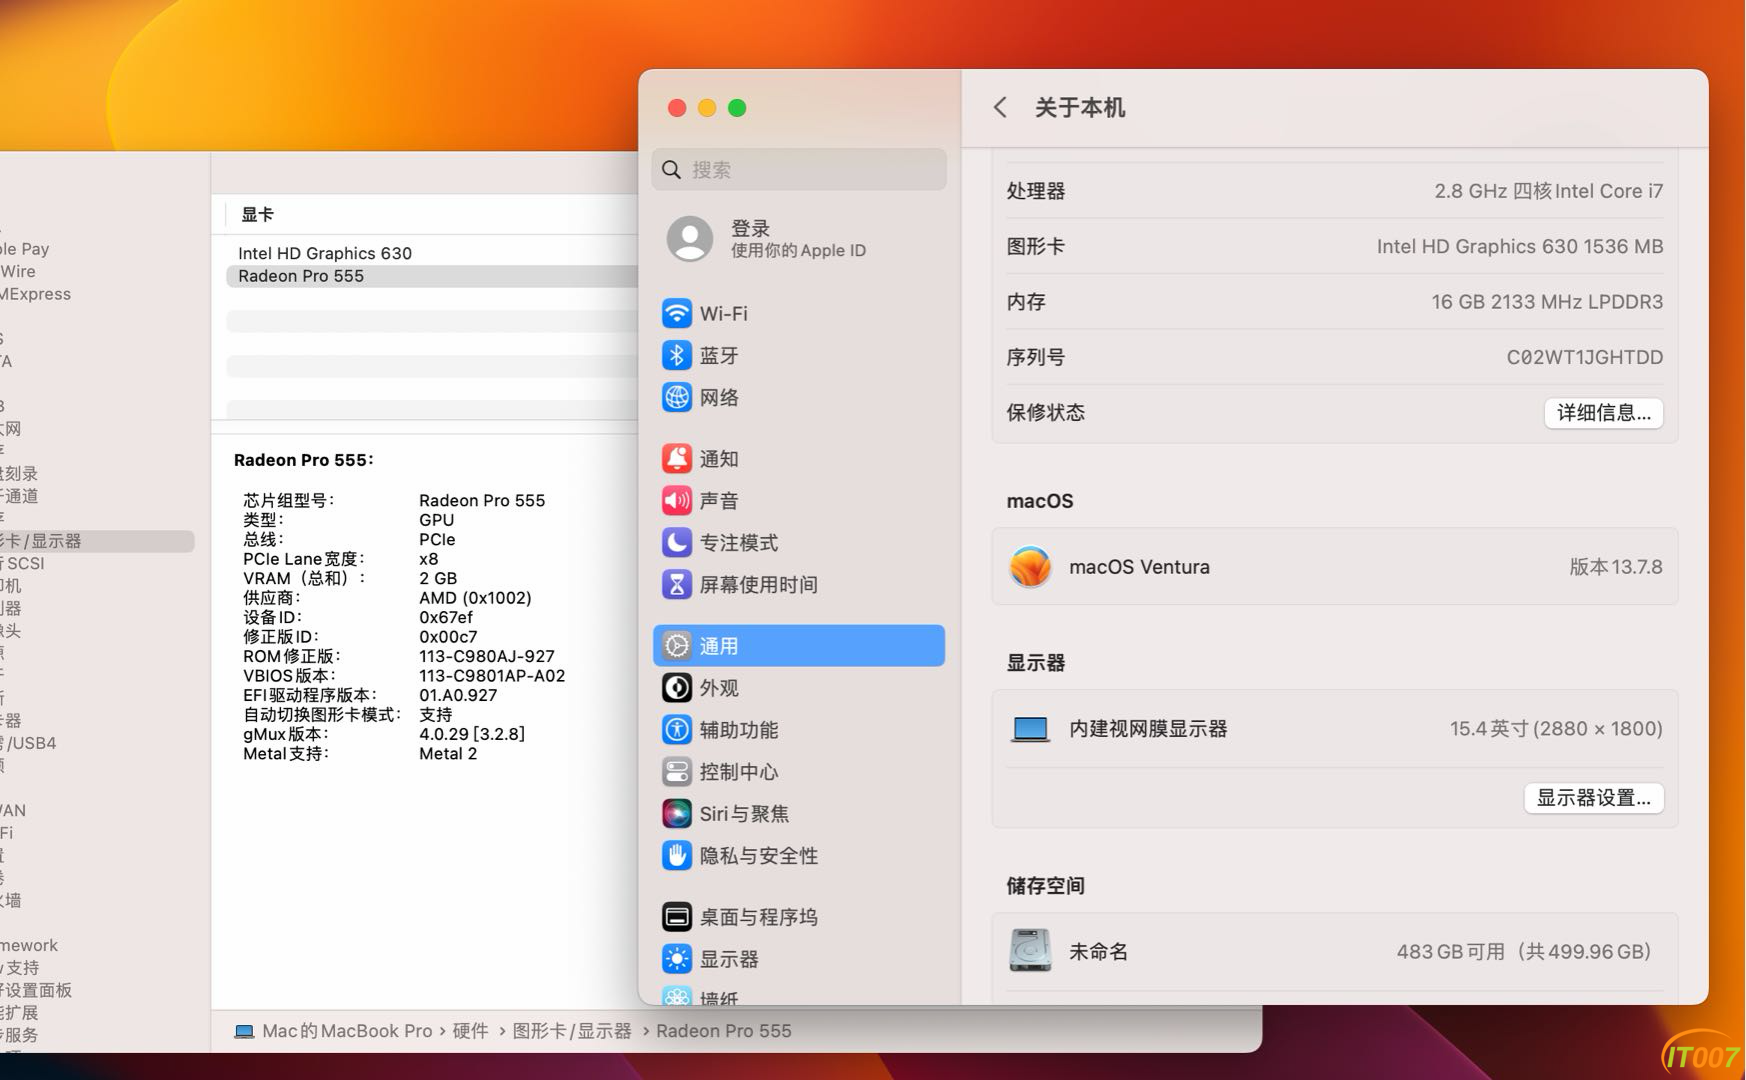Click the General (通用) gear icon

(677, 646)
